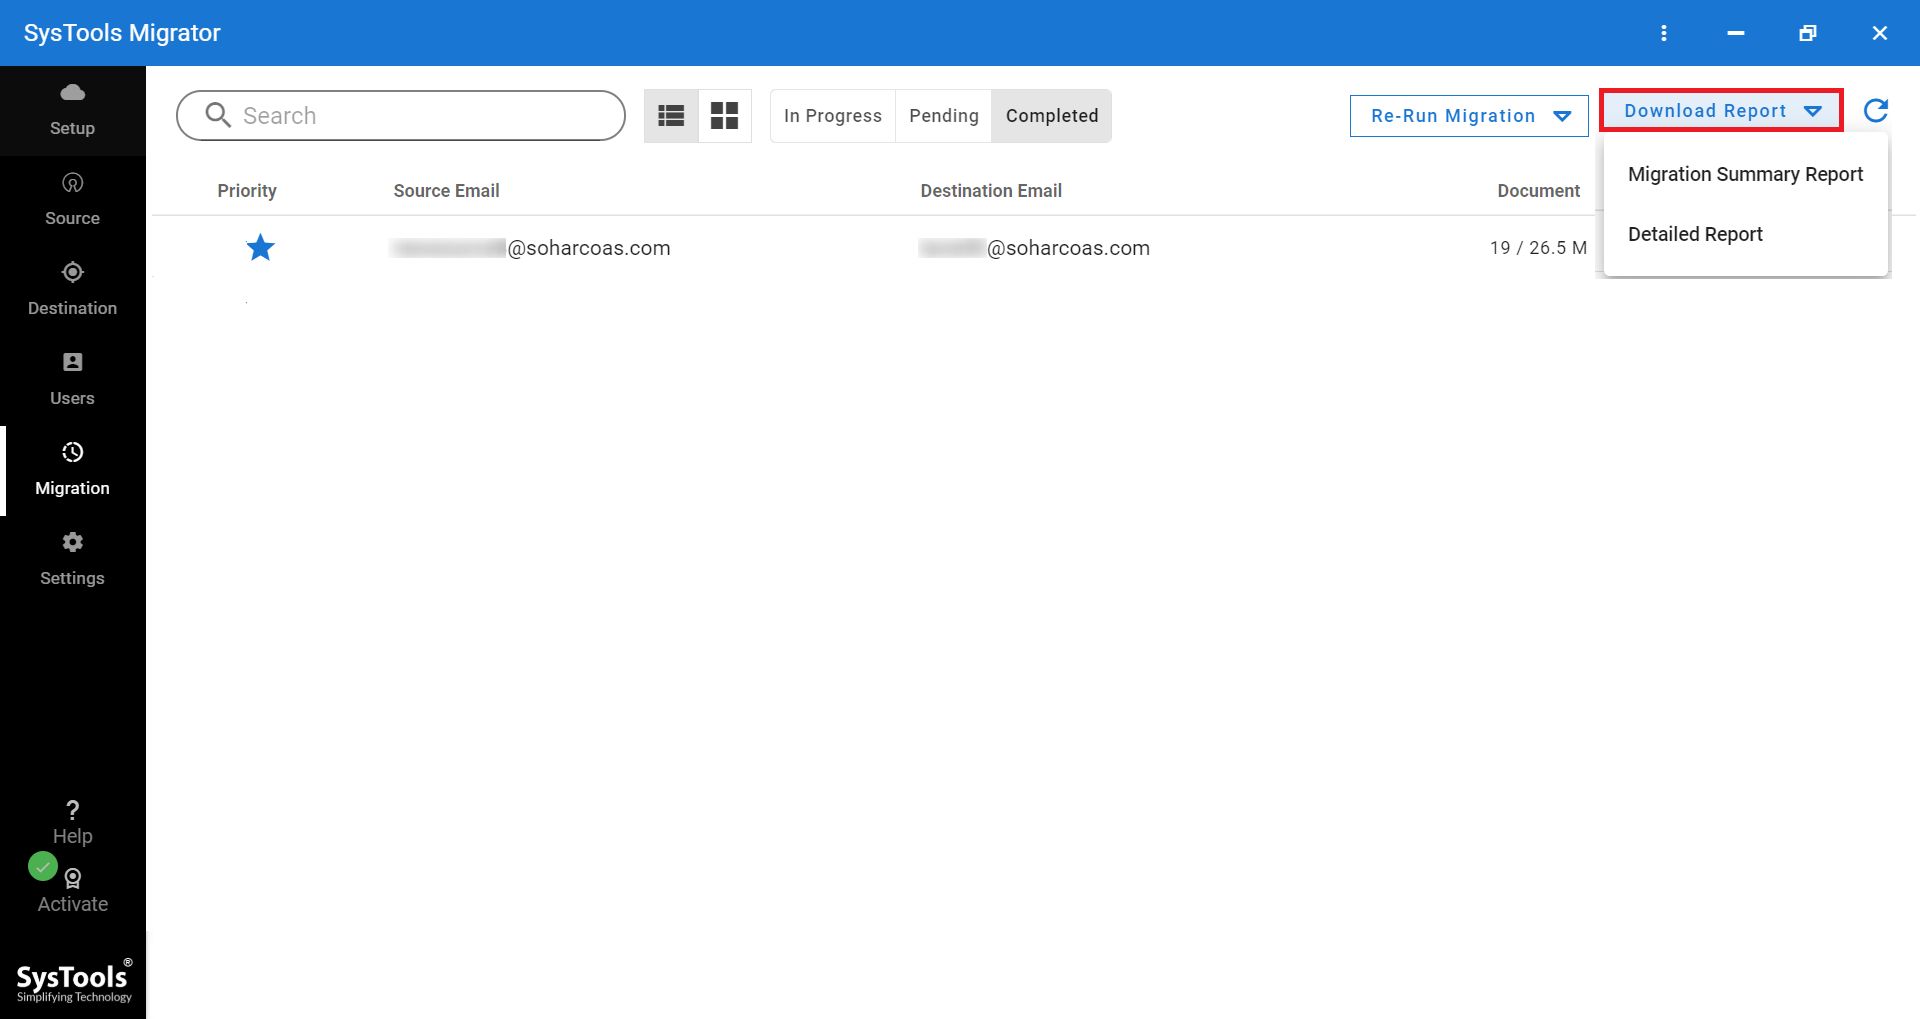Screen dimensions: 1920x1019
Task: Sort by the Source Email column header
Action: (x=446, y=191)
